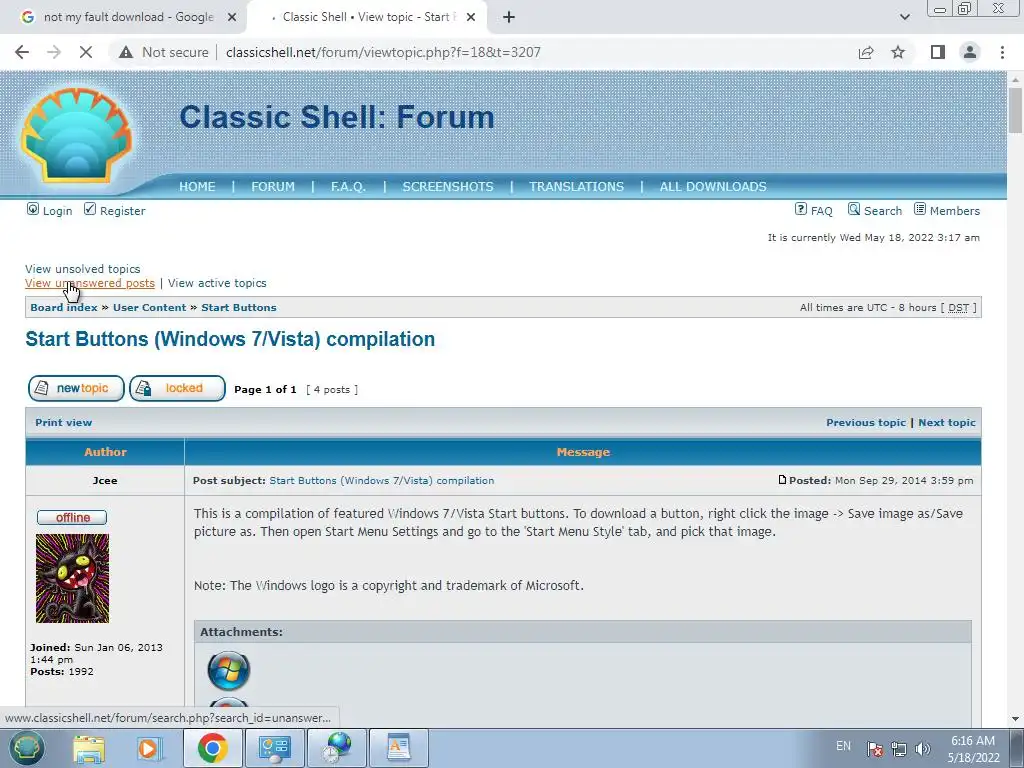Open File Explorer from the taskbar
The image size is (1024, 768).
89,748
